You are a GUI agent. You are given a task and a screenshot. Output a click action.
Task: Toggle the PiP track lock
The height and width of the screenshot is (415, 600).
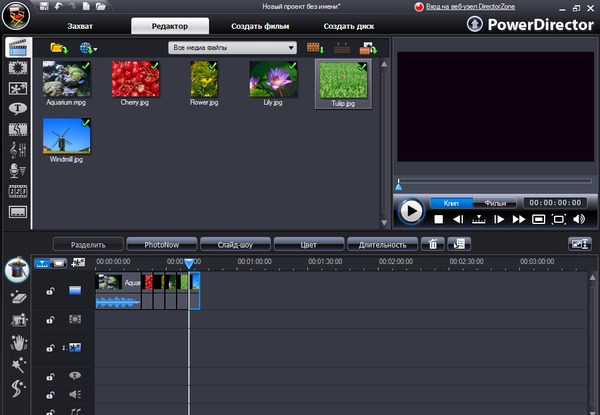click(x=50, y=348)
